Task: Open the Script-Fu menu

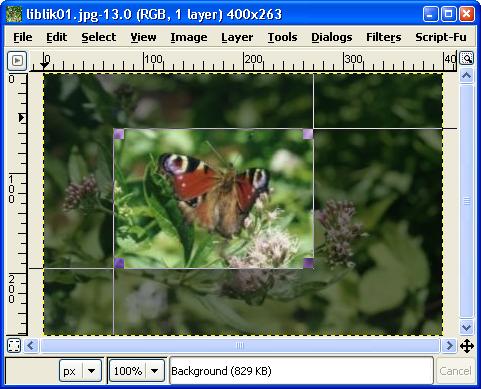Action: [441, 37]
